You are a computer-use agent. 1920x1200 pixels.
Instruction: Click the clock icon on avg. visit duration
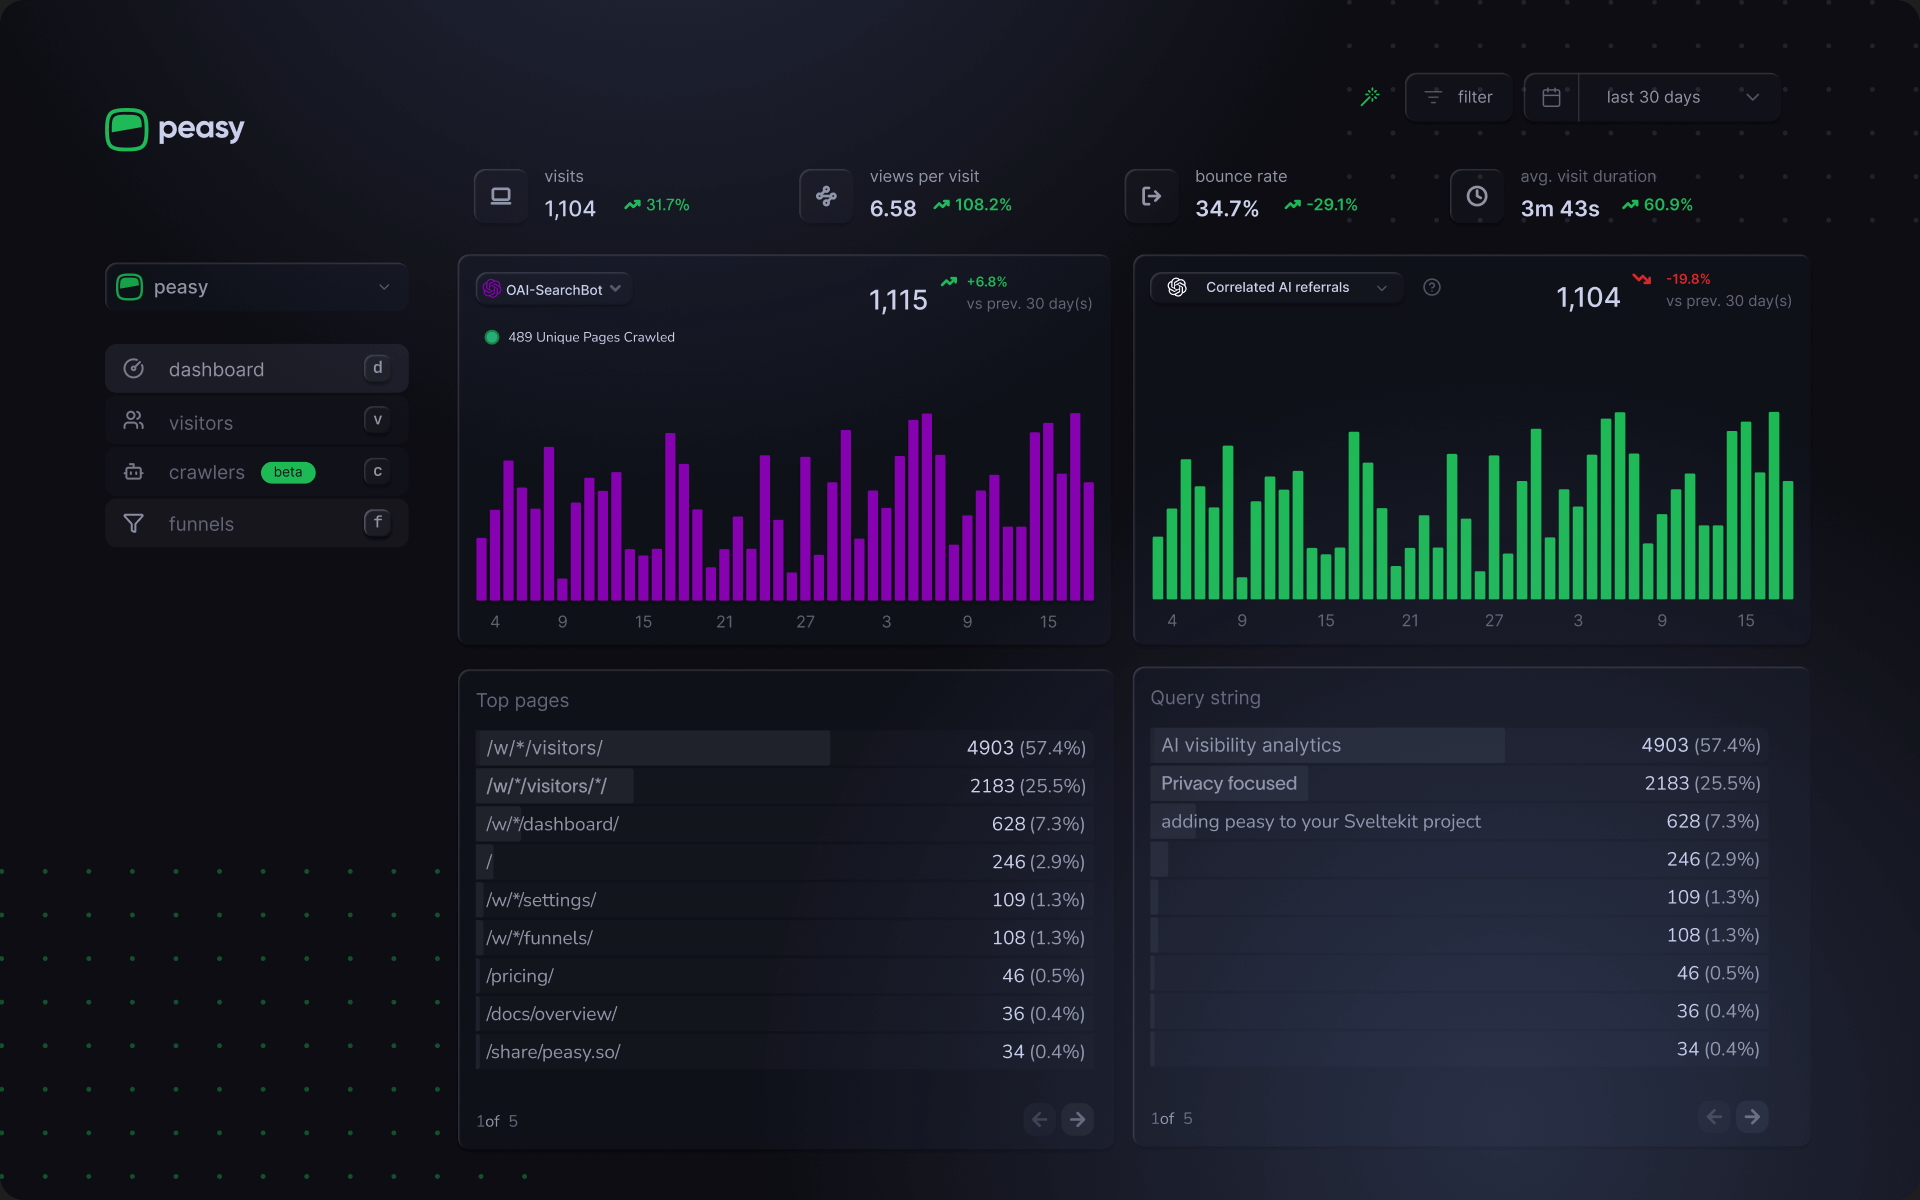pos(1477,195)
